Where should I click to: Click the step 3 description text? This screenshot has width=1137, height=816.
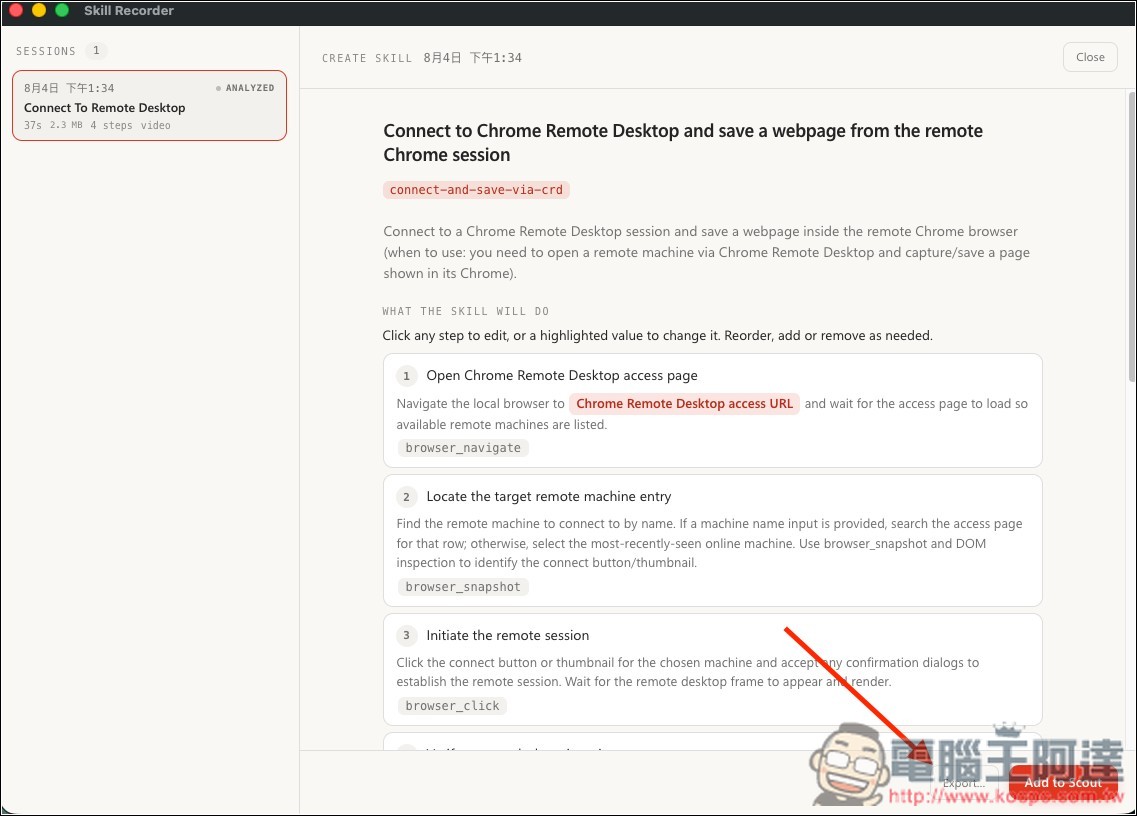point(687,672)
